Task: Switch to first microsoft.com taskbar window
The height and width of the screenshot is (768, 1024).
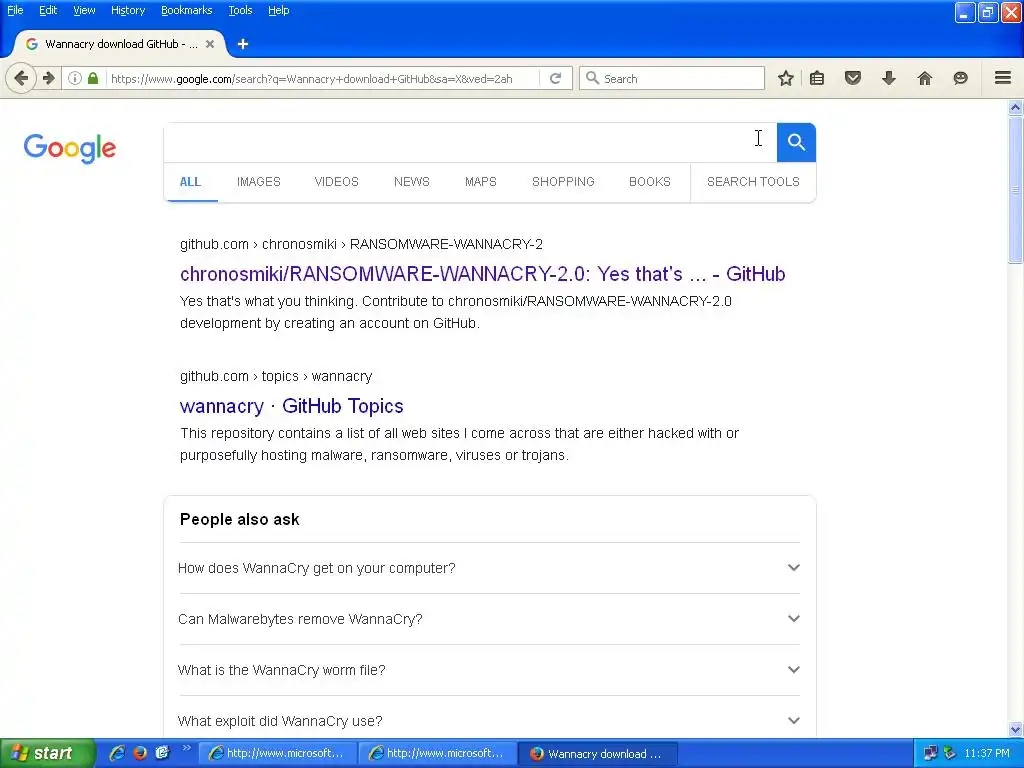Action: [x=277, y=754]
